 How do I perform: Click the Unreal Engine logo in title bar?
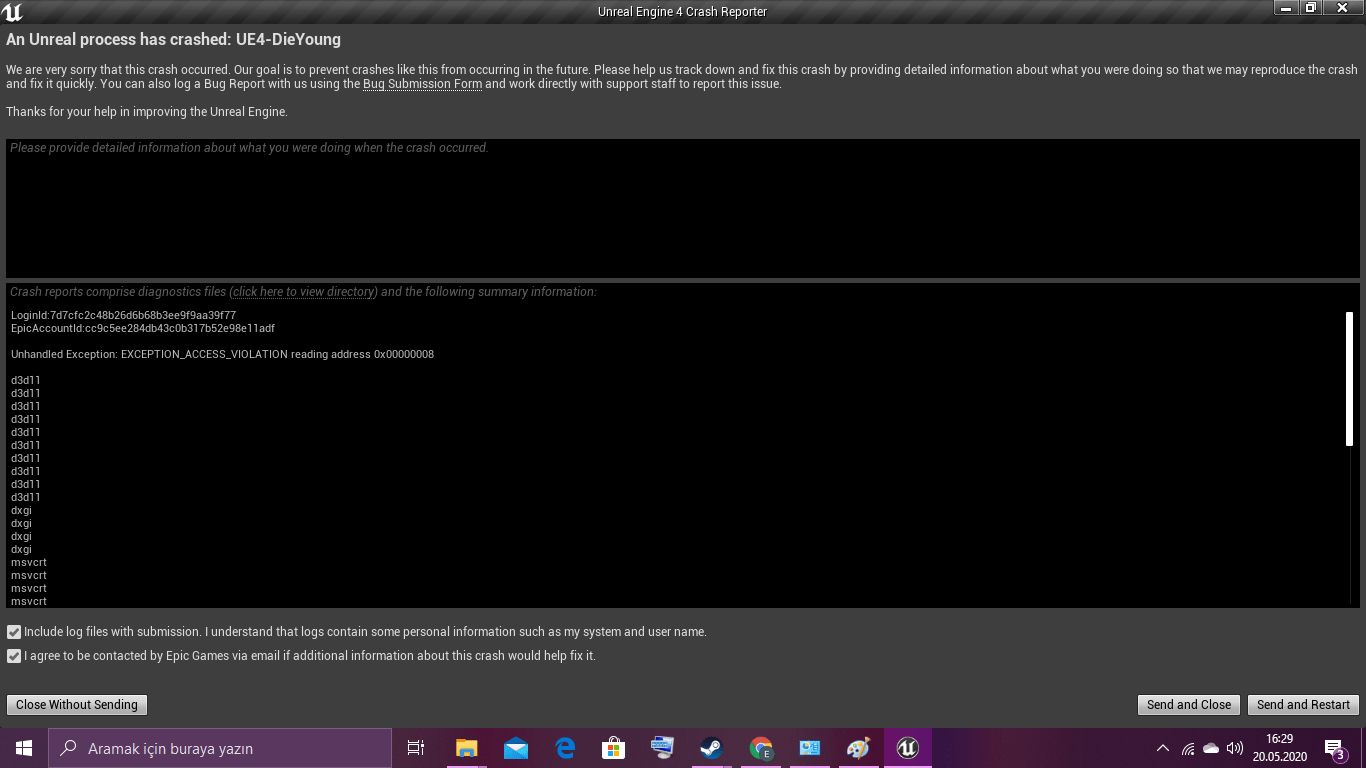pyautogui.click(x=13, y=12)
